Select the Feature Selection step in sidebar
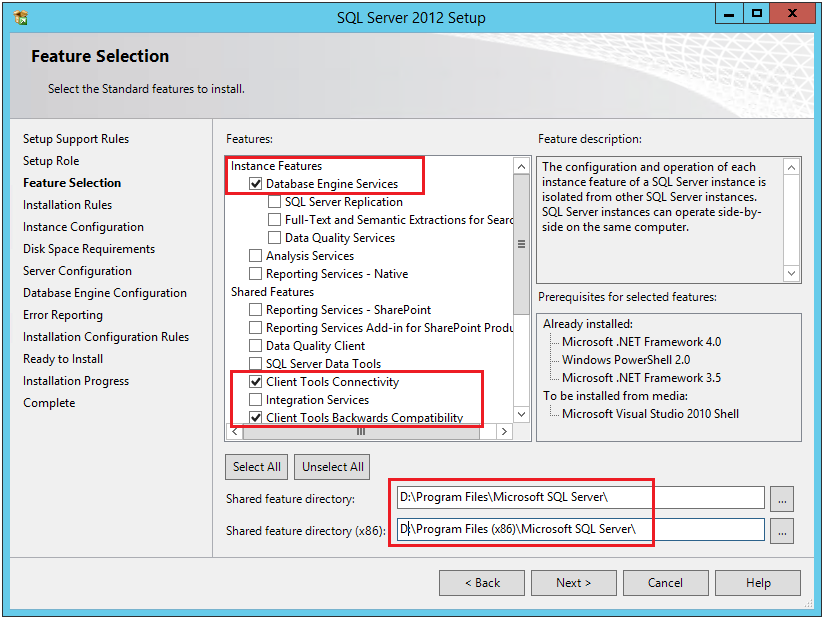825x620 pixels. [72, 183]
